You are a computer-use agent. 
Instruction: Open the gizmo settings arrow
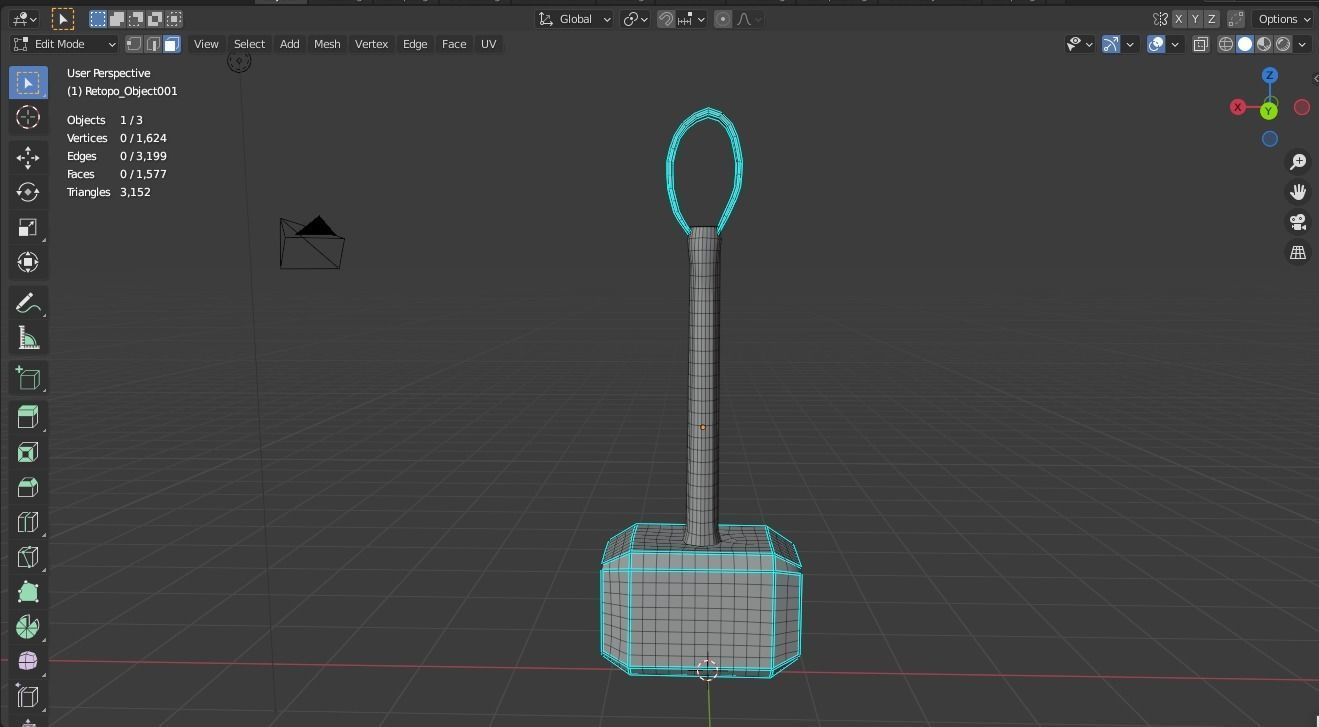tap(1130, 44)
